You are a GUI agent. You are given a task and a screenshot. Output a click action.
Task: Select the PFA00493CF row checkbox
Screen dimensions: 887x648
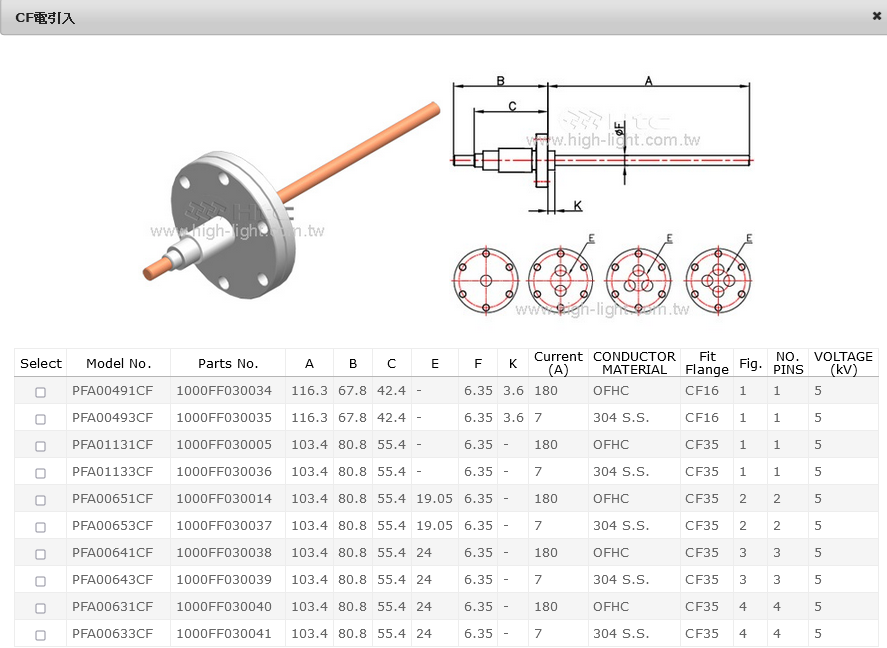[x=41, y=419]
